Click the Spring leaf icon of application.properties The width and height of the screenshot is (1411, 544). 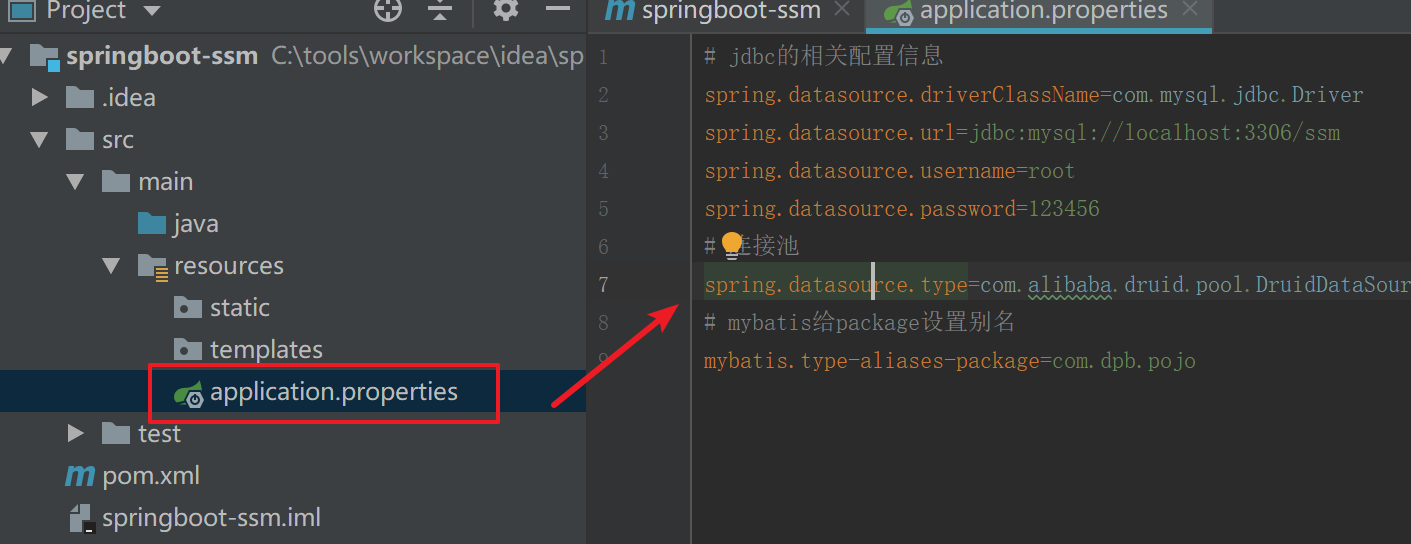pos(189,392)
